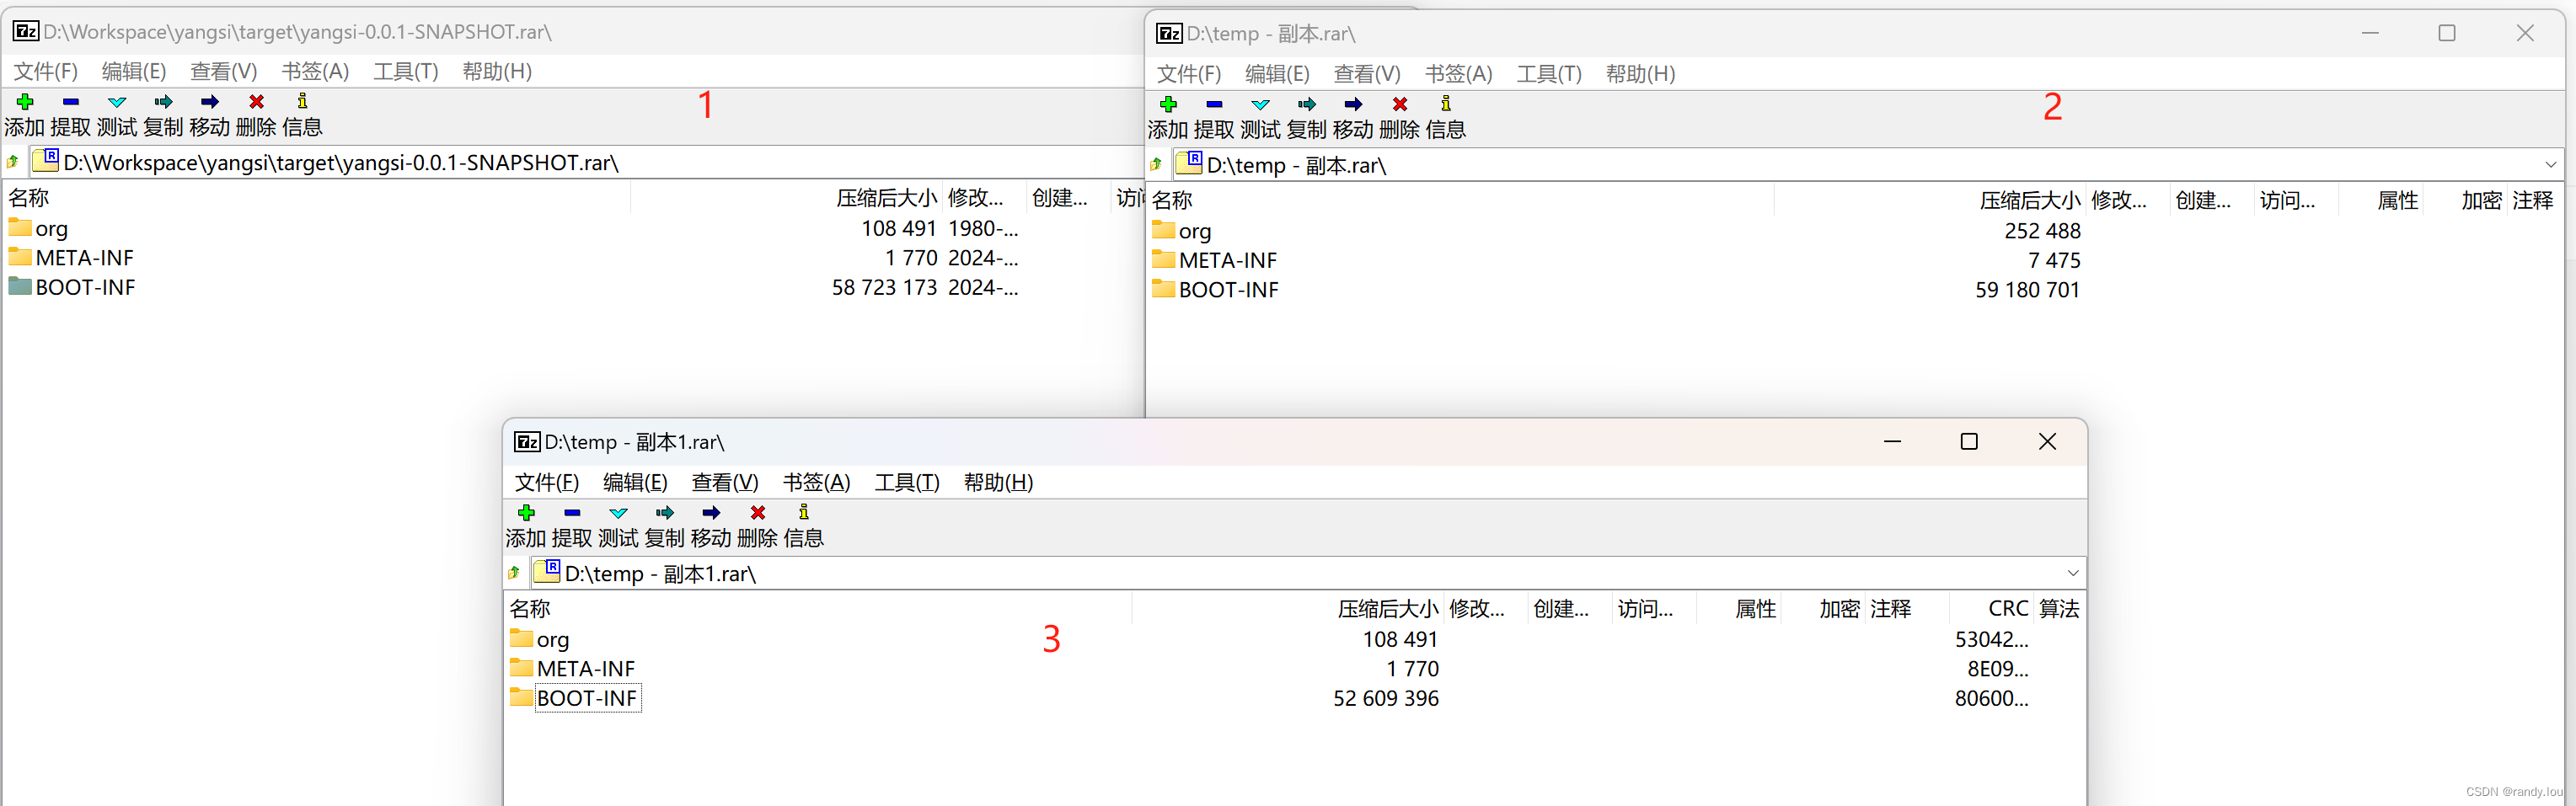Viewport: 2576px width, 806px height.
Task: Click the Delete (删除) icon in temp - 副本1.rar window
Action: [758, 513]
